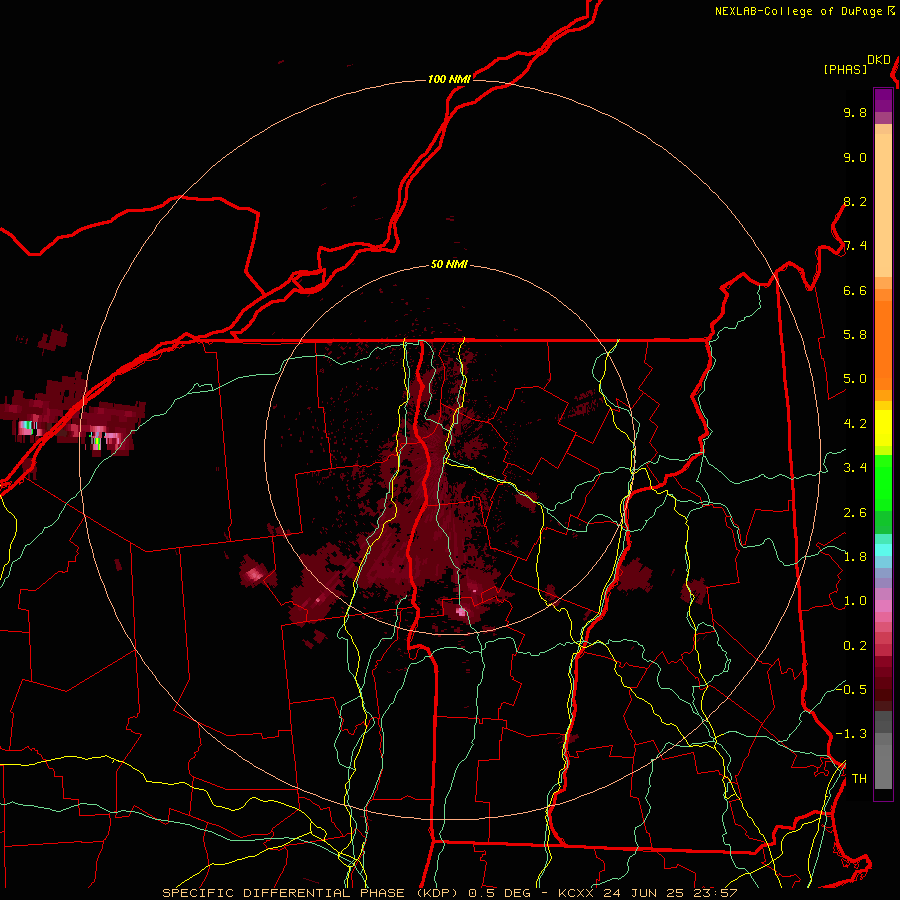This screenshot has width=900, height=900.
Task: Click the 1.8 legend value
Action: click(x=855, y=557)
